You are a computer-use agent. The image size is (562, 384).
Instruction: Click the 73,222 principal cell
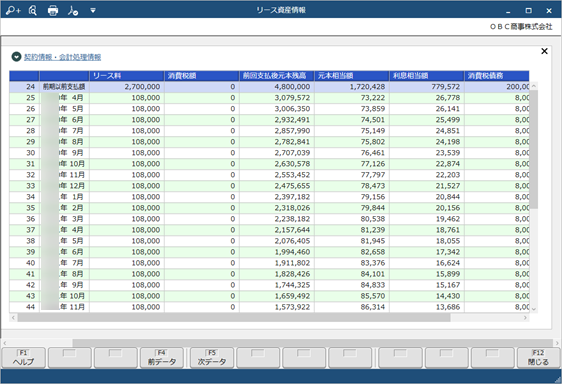pyautogui.click(x=352, y=98)
